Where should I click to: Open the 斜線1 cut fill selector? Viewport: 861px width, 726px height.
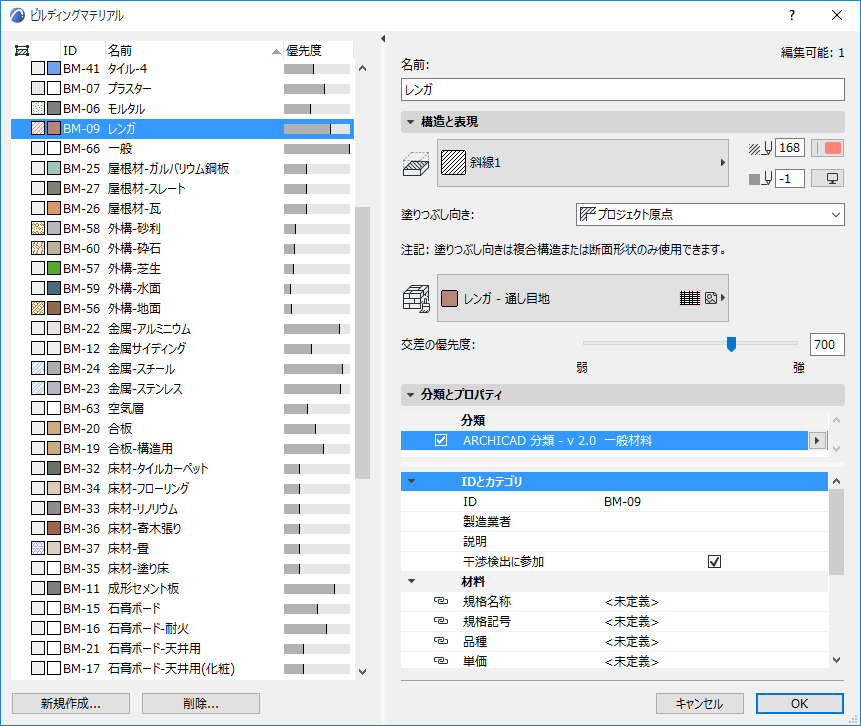click(583, 163)
